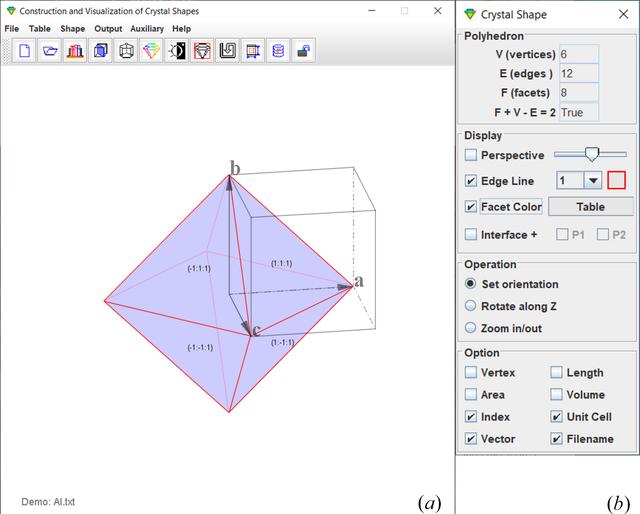The width and height of the screenshot is (640, 514).
Task: Tick the P2 checkbox
Action: pos(602,235)
